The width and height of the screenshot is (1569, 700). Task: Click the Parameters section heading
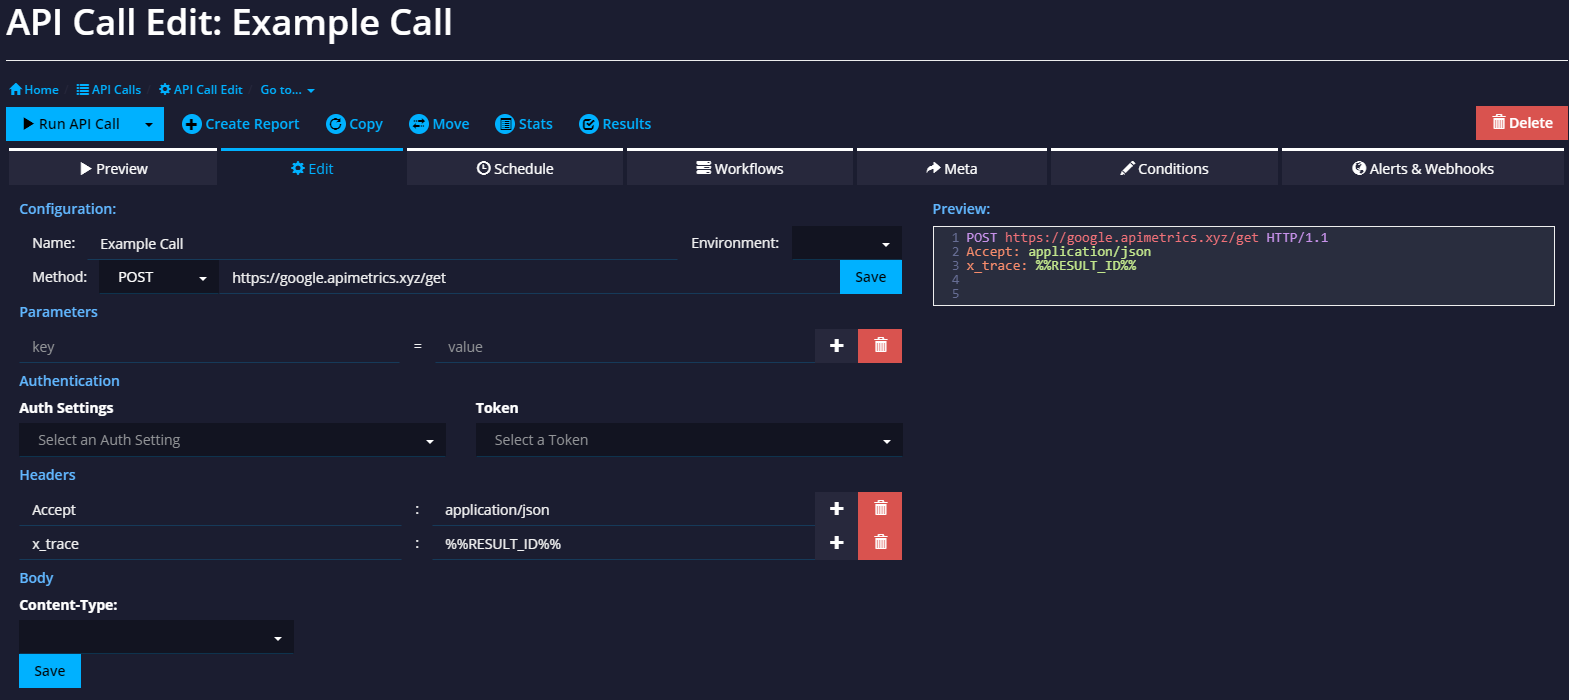pos(58,312)
